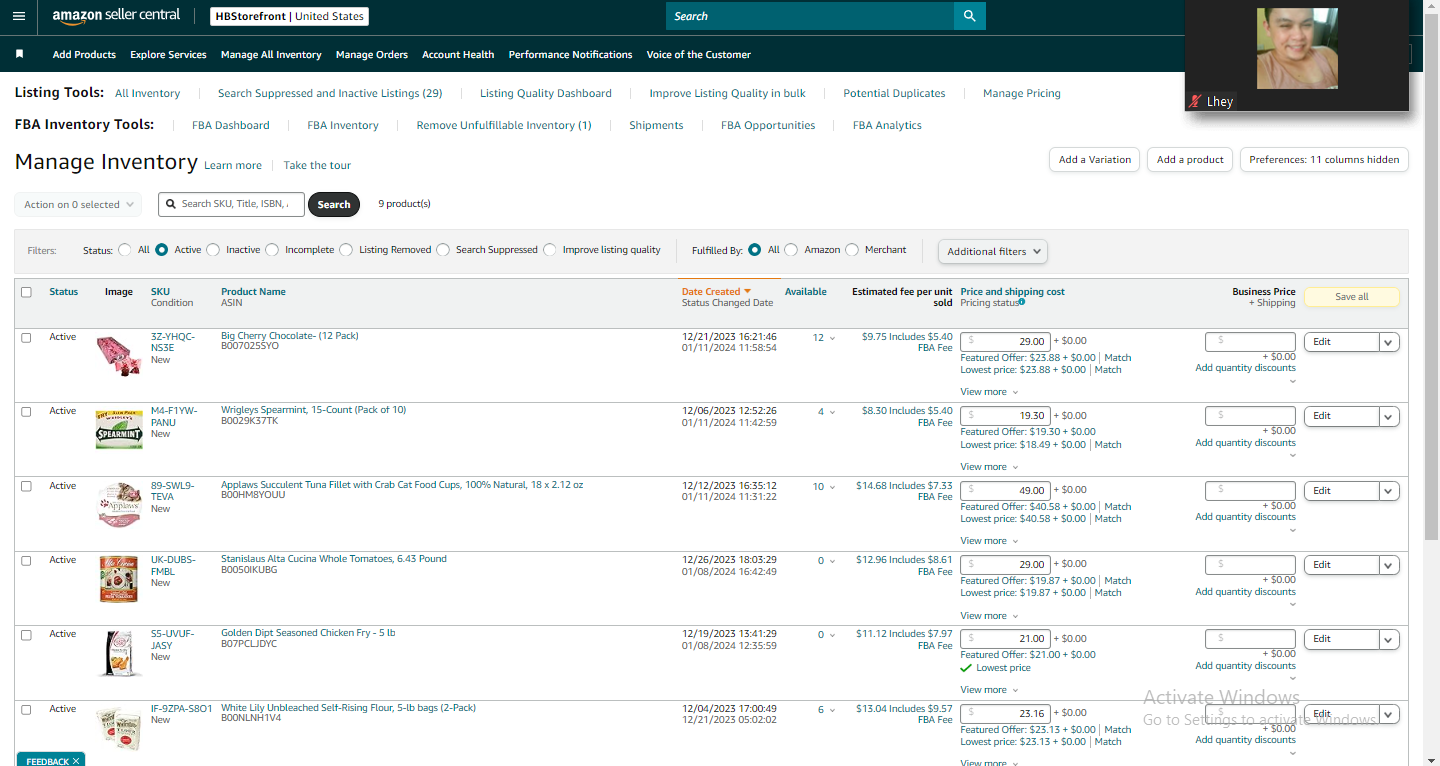
Task: Tick the select-all checkbox in table header
Action: 26,292
